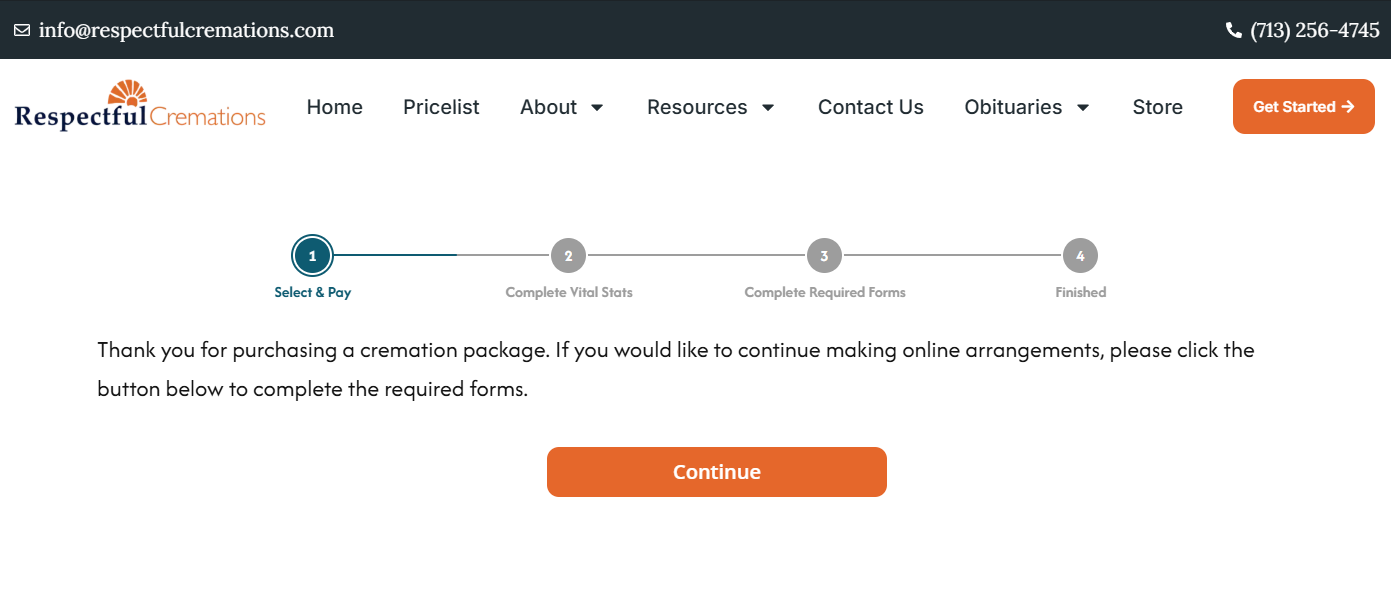Expand the About dropdown arrow
This screenshot has height=607, width=1391.
point(597,108)
